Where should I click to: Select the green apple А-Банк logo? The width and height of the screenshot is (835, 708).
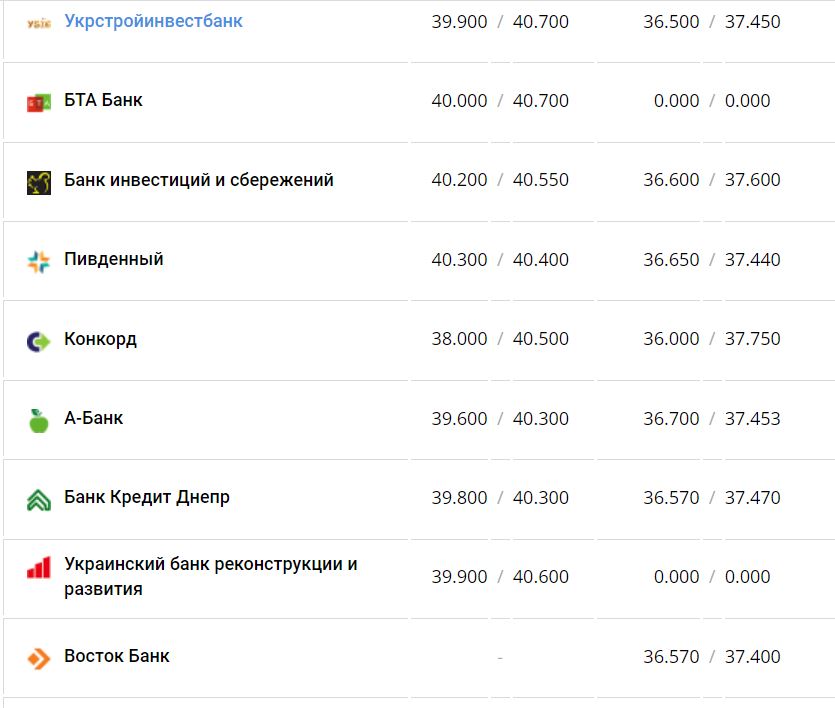pyautogui.click(x=38, y=418)
